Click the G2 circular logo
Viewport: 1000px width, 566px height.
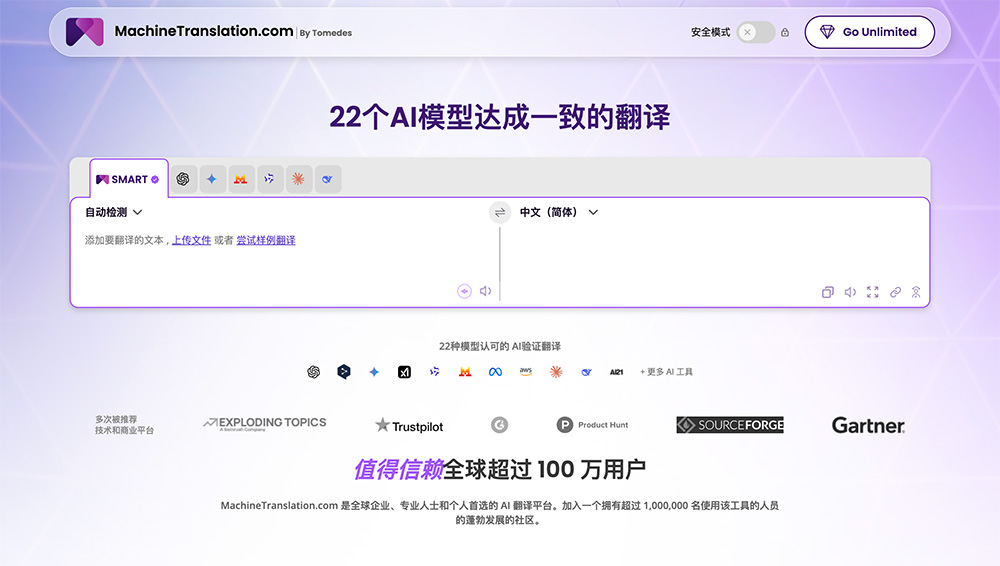coord(499,425)
